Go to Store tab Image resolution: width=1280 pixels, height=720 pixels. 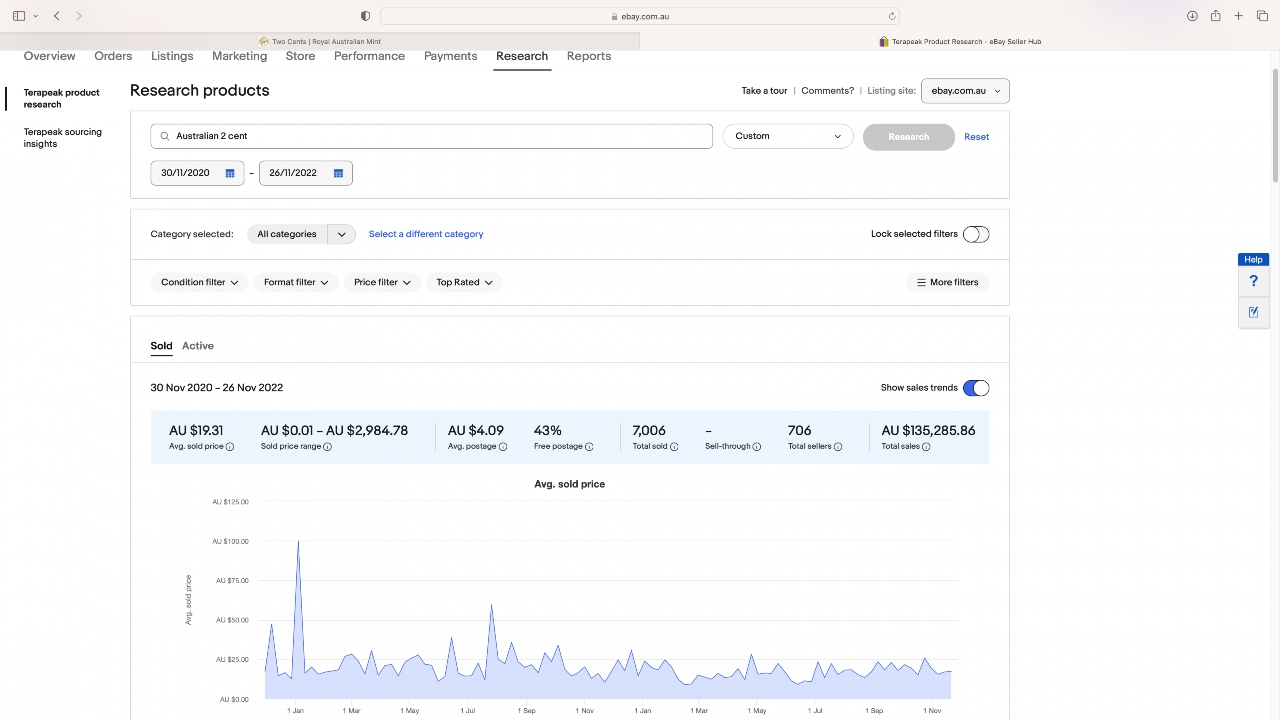(x=300, y=56)
